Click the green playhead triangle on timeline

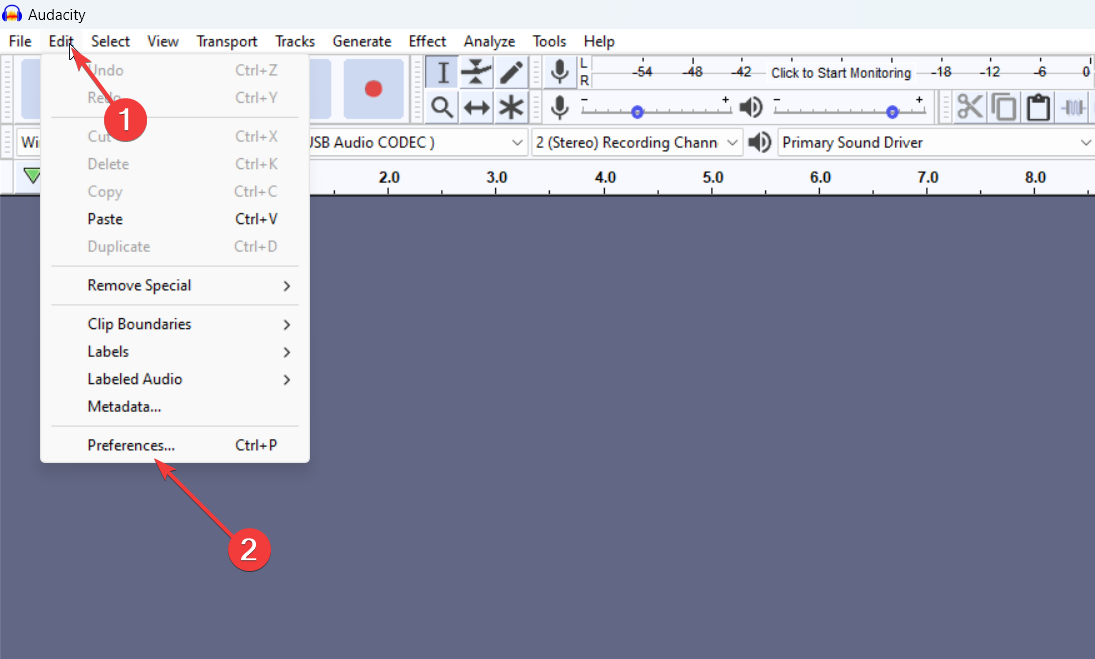pyautogui.click(x=31, y=175)
